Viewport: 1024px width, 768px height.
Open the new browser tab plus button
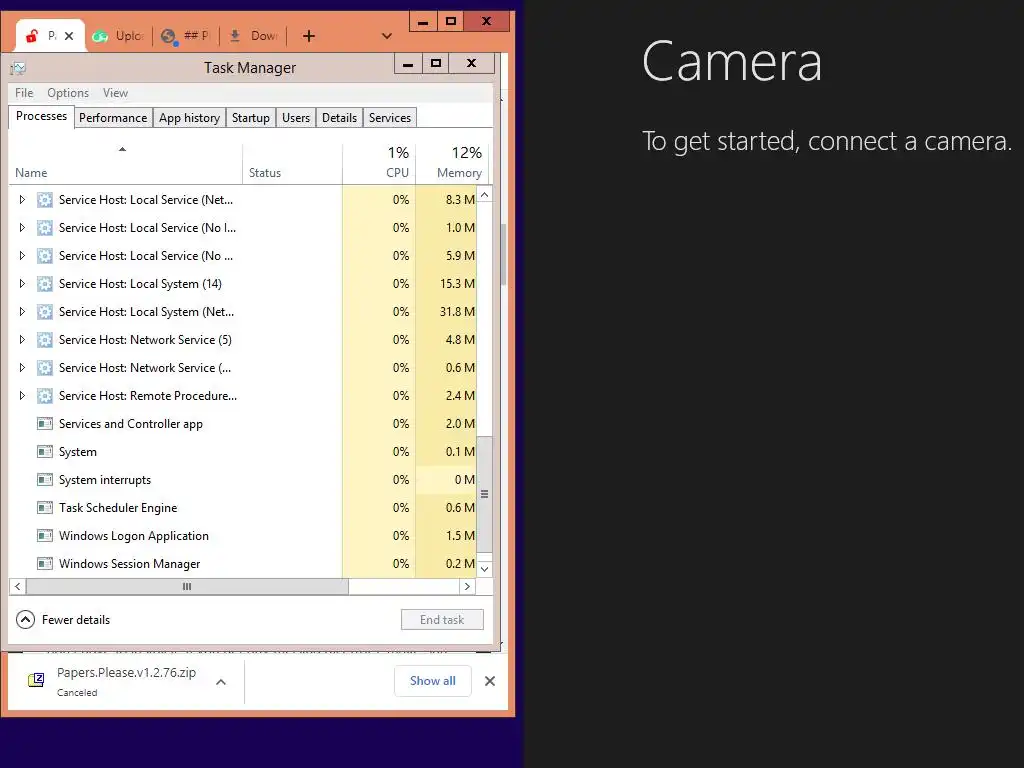(x=309, y=36)
